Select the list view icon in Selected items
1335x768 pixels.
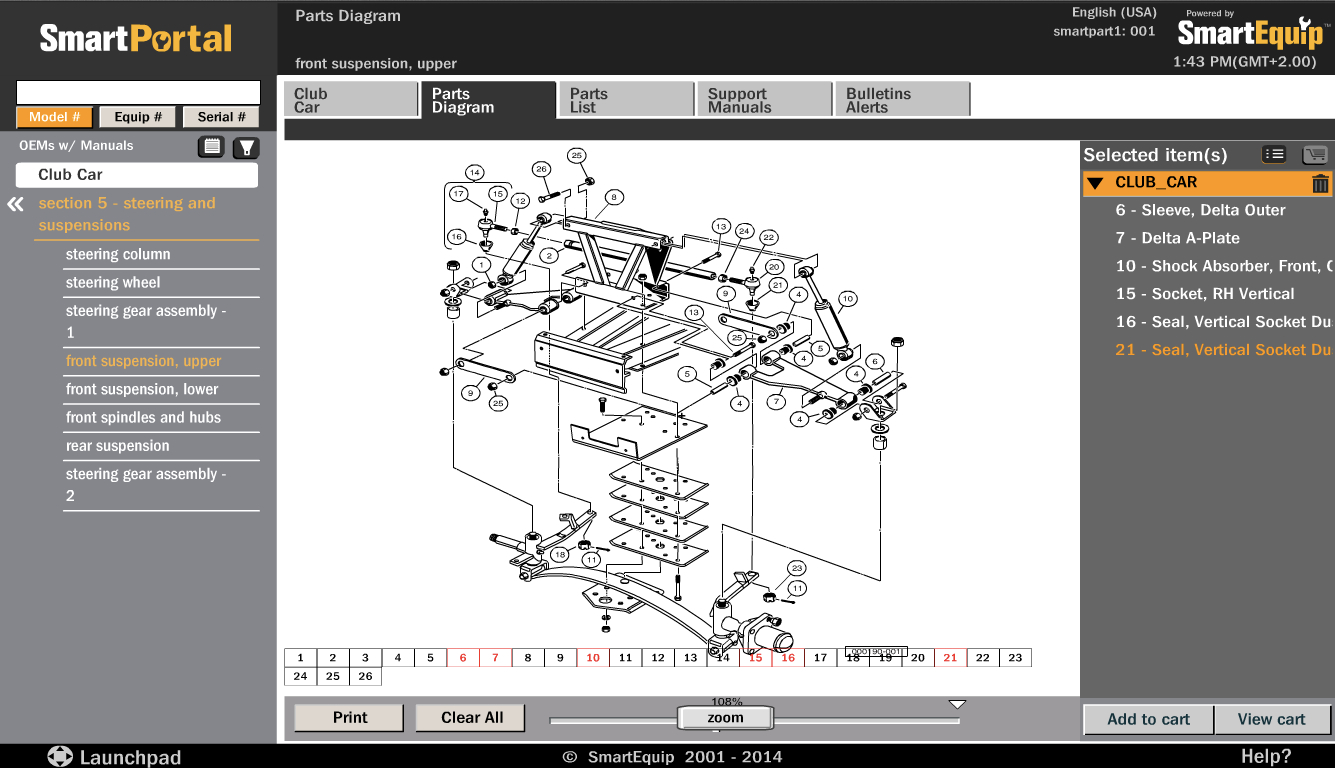[x=1274, y=154]
